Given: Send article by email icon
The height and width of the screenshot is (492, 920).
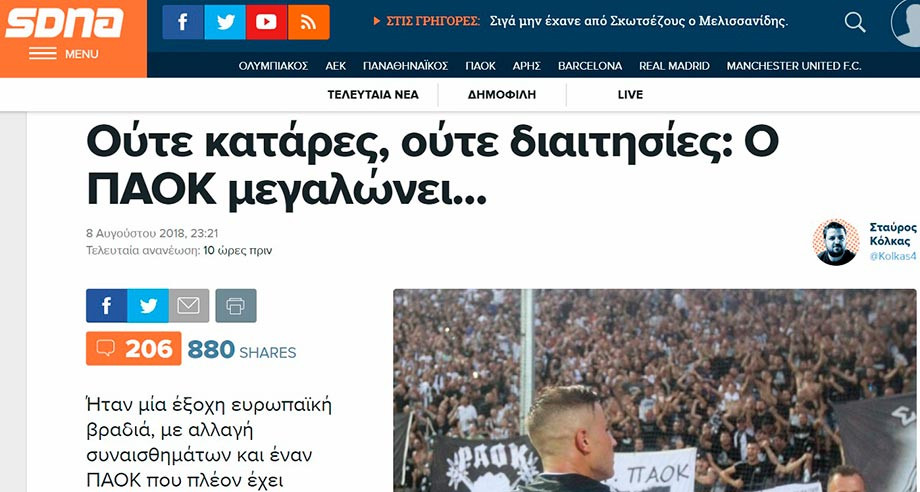Looking at the screenshot, I should tap(189, 306).
